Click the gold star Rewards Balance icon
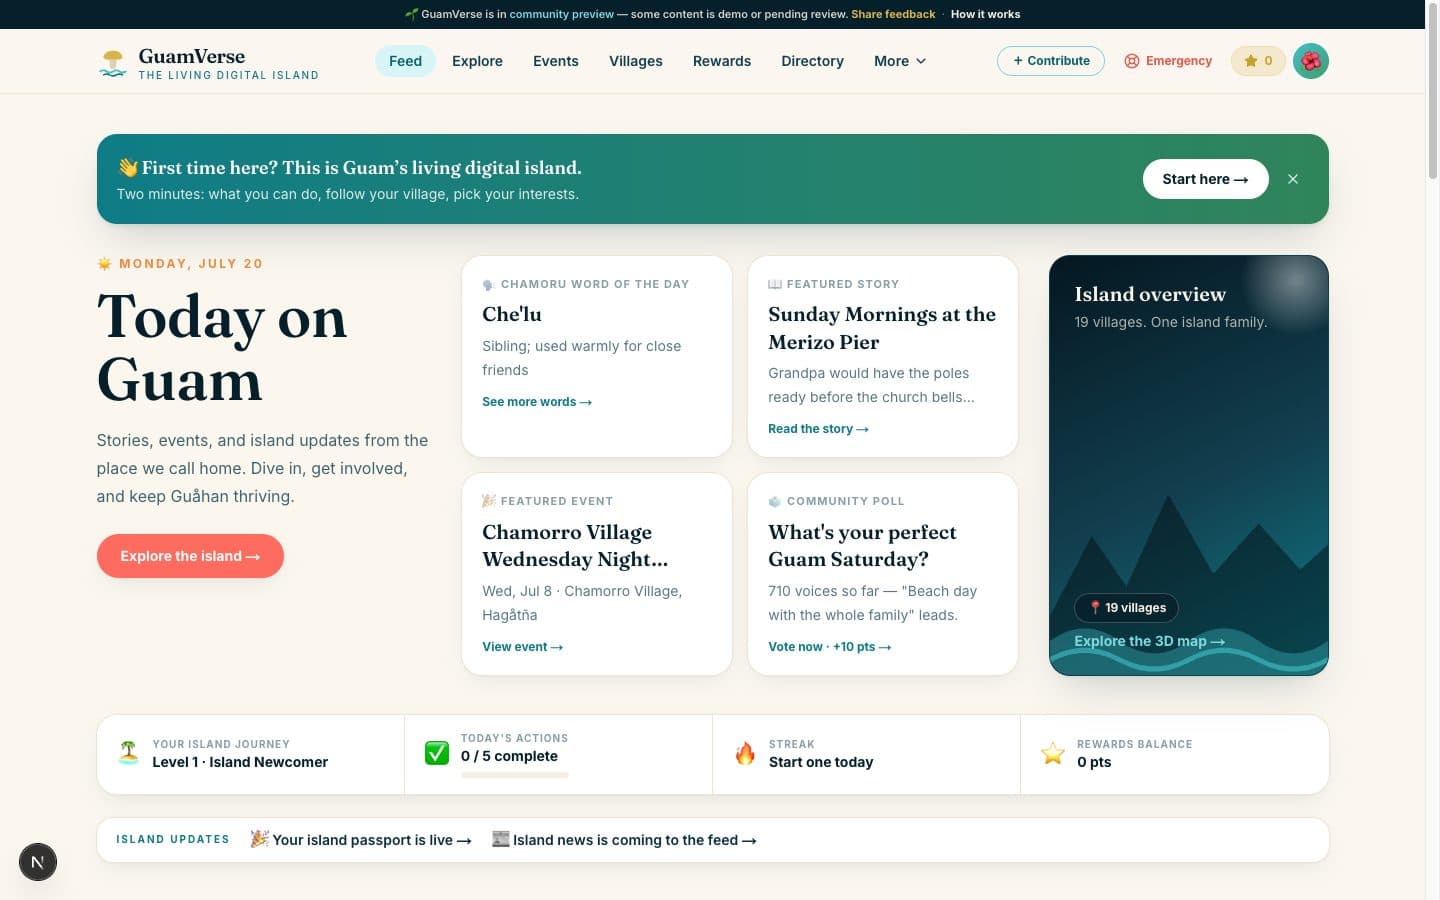Screen dimensions: 1440x900 (x=1053, y=753)
